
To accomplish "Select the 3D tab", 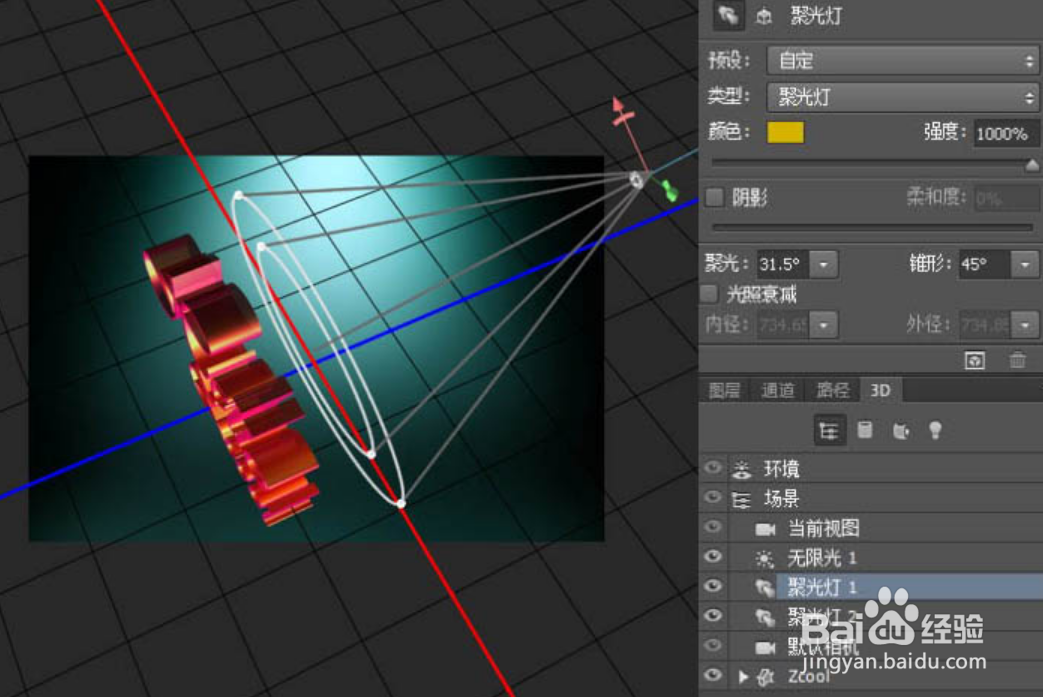I will [880, 390].
